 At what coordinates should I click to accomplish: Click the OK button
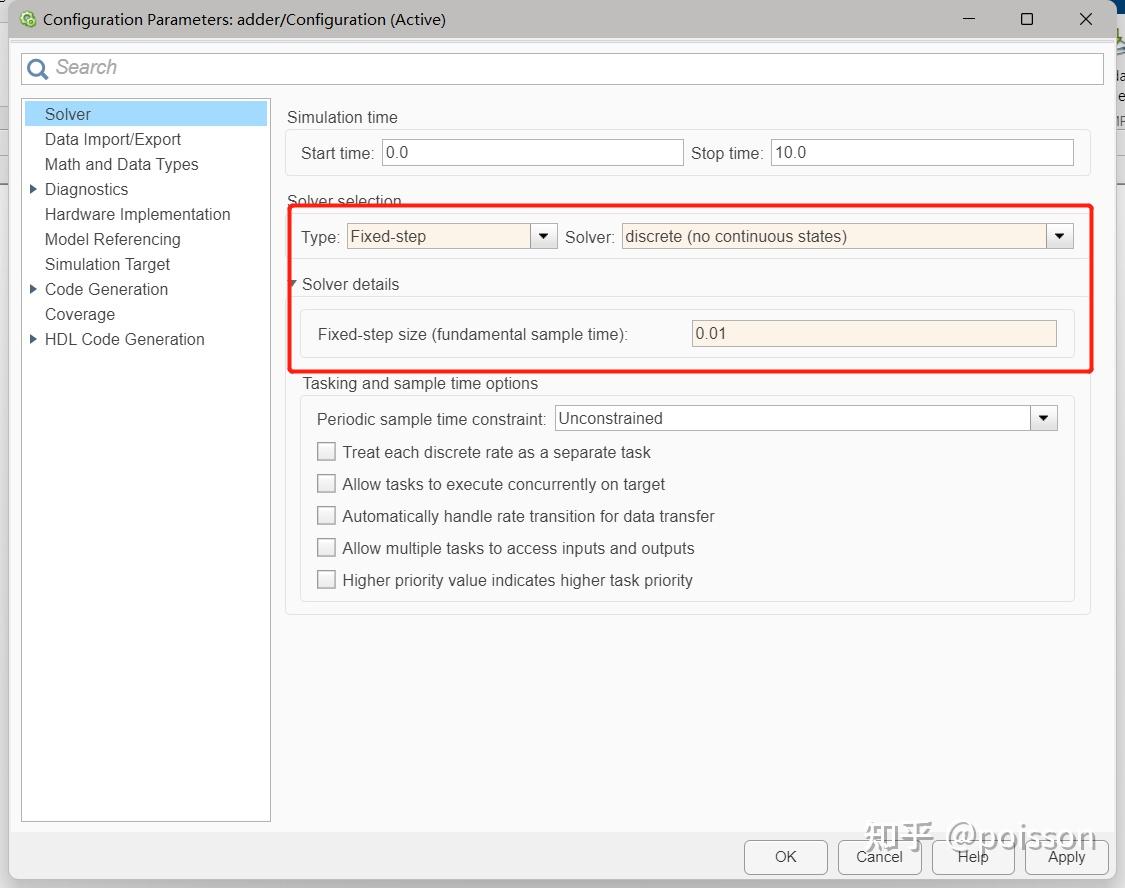786,856
